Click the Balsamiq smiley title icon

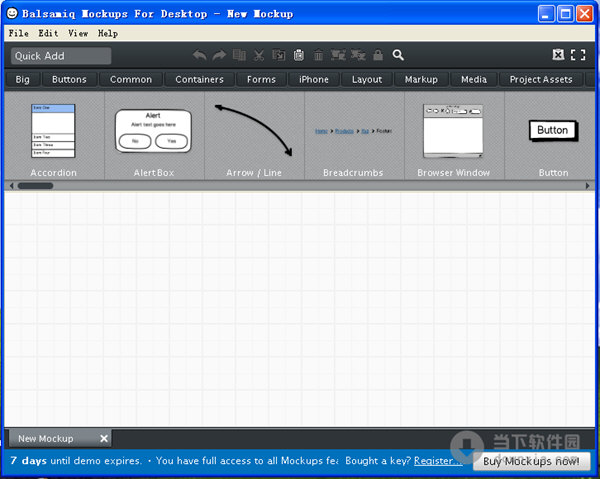(12, 13)
